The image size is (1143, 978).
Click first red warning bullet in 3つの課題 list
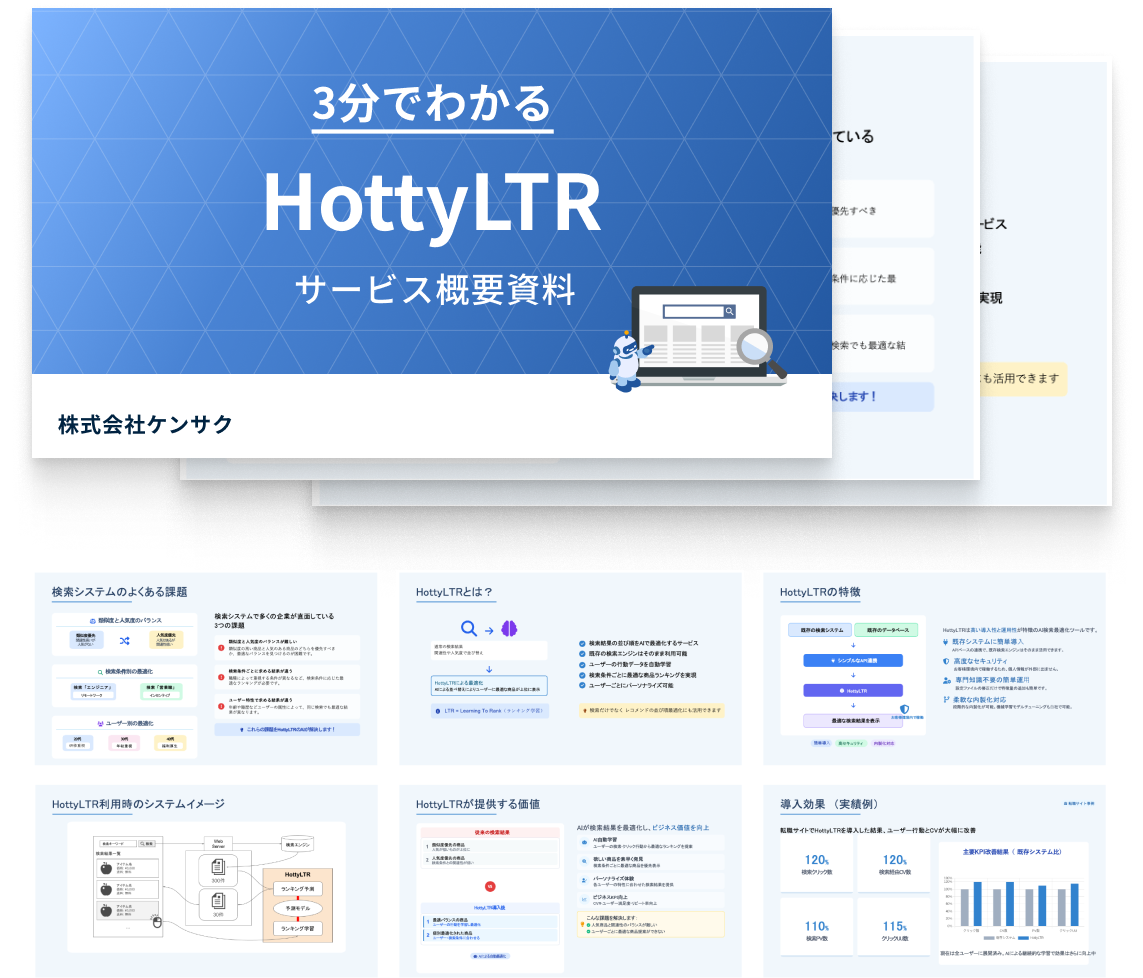(x=221, y=648)
